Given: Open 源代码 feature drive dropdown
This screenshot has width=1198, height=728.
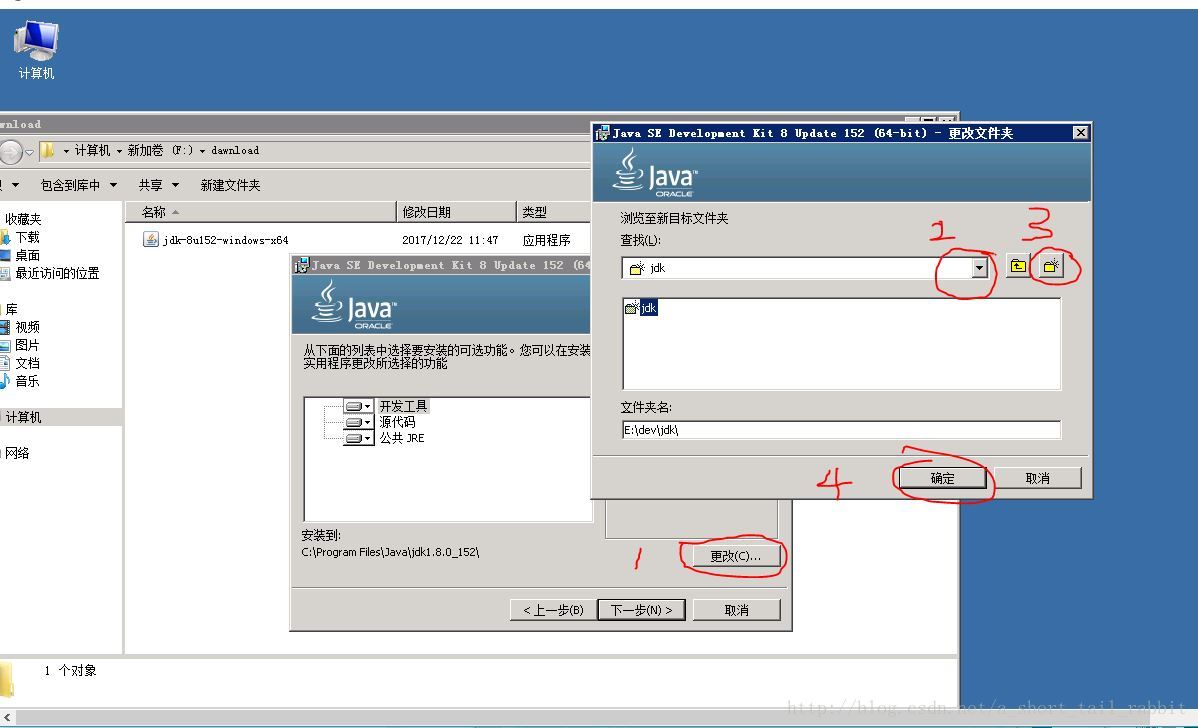Looking at the screenshot, I should (358, 422).
